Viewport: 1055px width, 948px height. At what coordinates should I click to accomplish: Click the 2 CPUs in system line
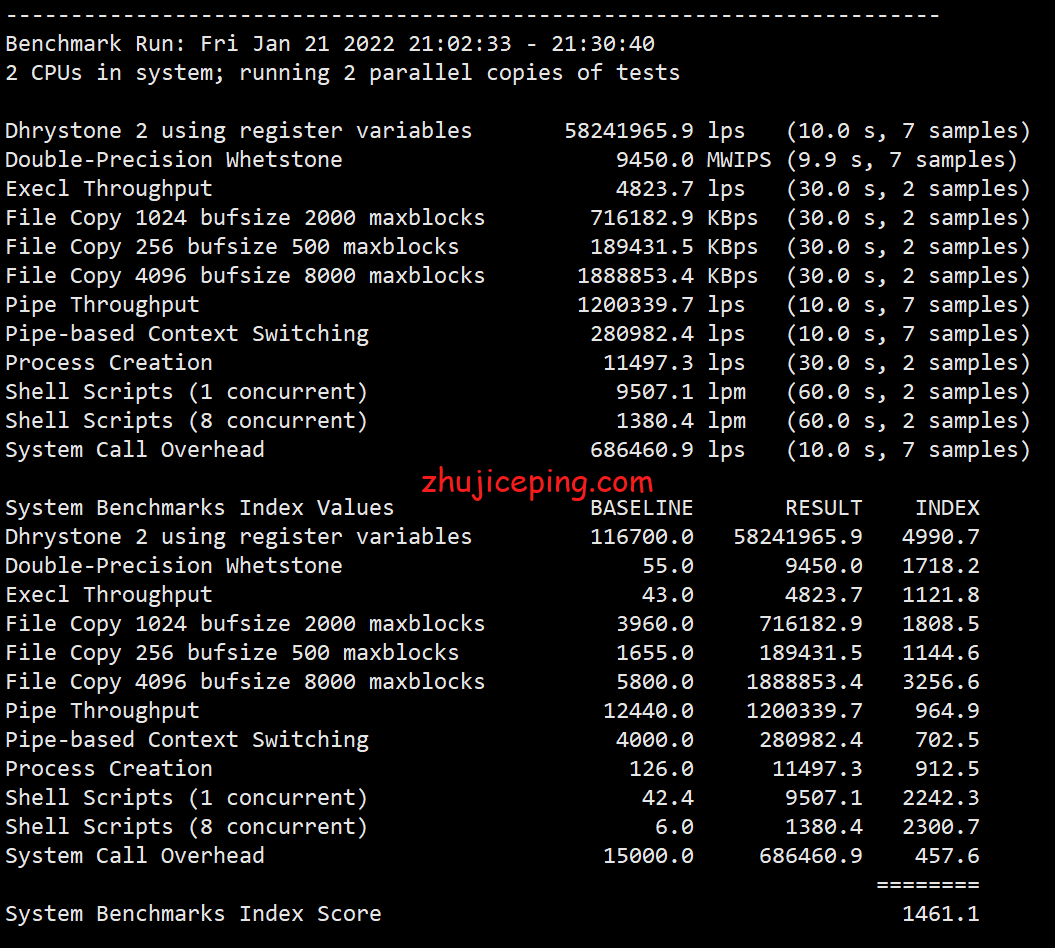pyautogui.click(x=342, y=73)
